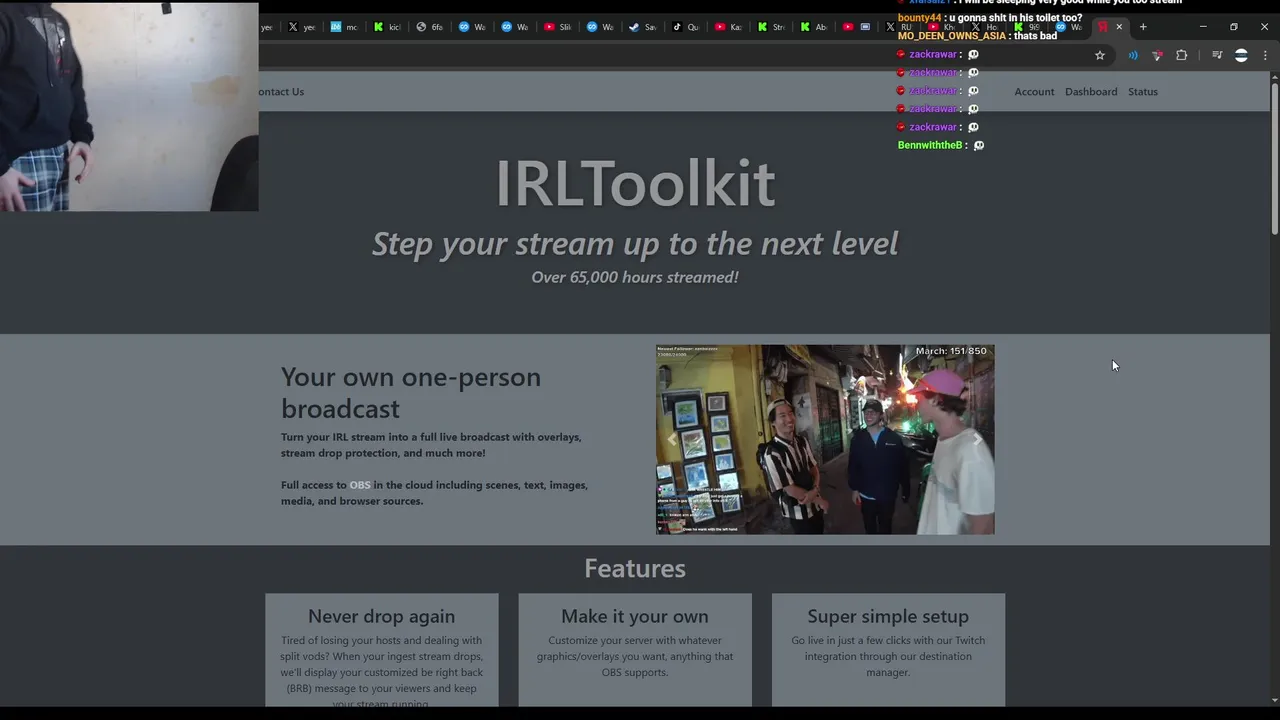1280x720 pixels.
Task: Click the 'Never drop again' card title
Action: click(382, 616)
